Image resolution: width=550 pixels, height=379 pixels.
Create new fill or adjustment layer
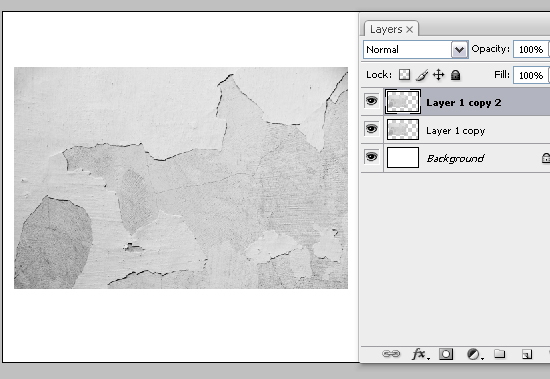[475, 354]
